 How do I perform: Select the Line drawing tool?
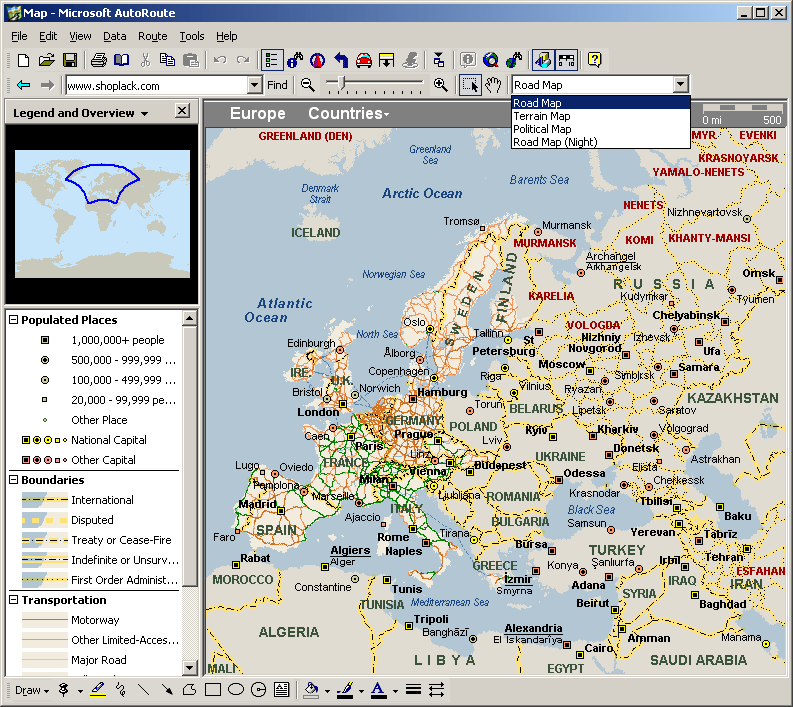(144, 690)
